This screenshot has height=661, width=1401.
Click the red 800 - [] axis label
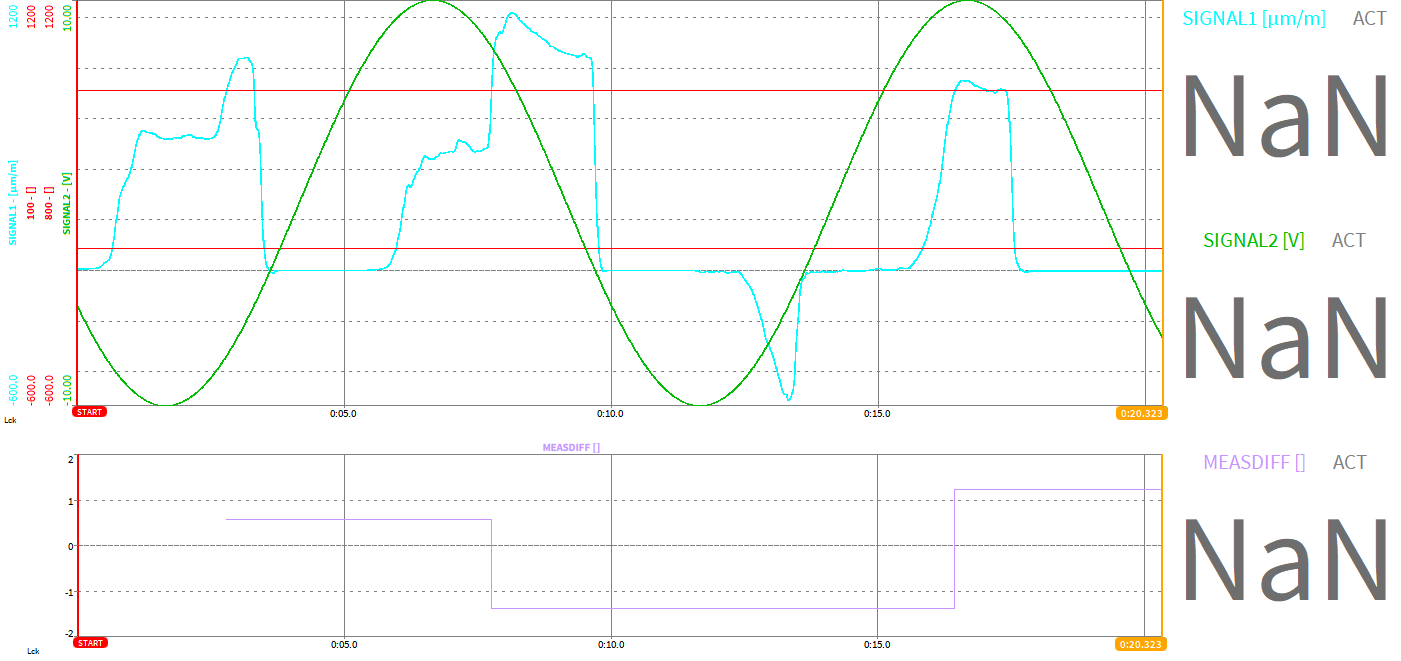[x=49, y=201]
